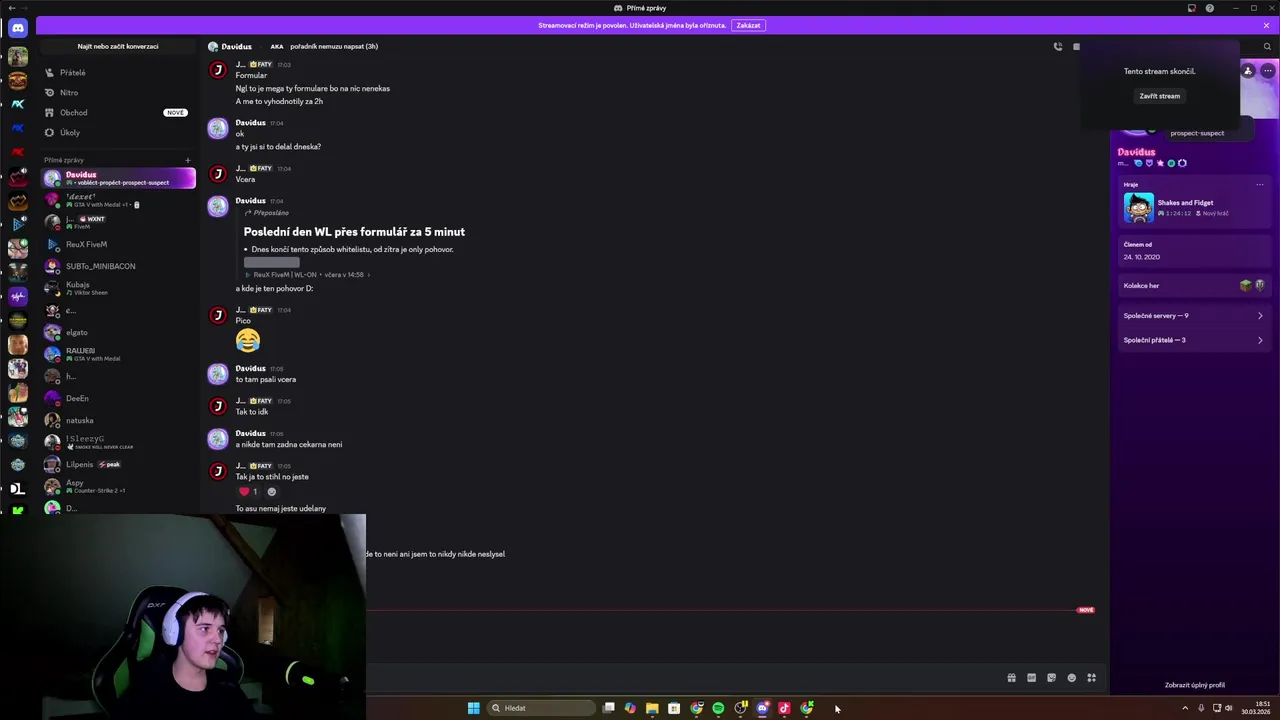
Task: Open Úkoly quests in the sidebar
Action: [x=118, y=133]
